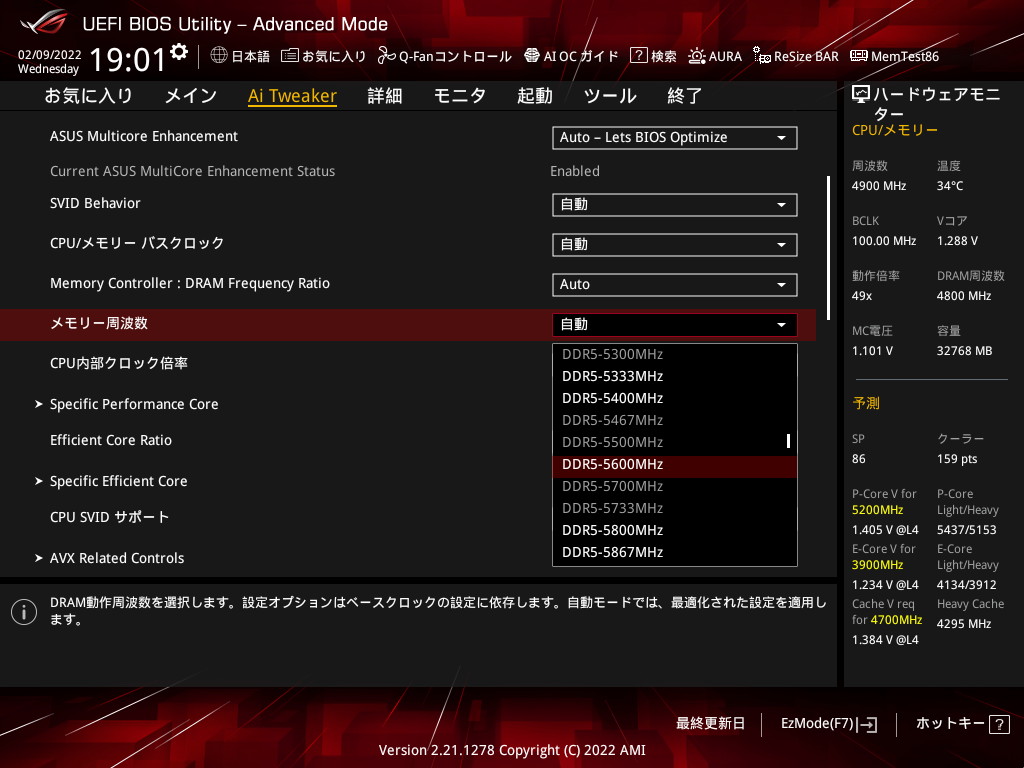Select DDR5-5467MHz option
The width and height of the screenshot is (1024, 768).
click(675, 421)
